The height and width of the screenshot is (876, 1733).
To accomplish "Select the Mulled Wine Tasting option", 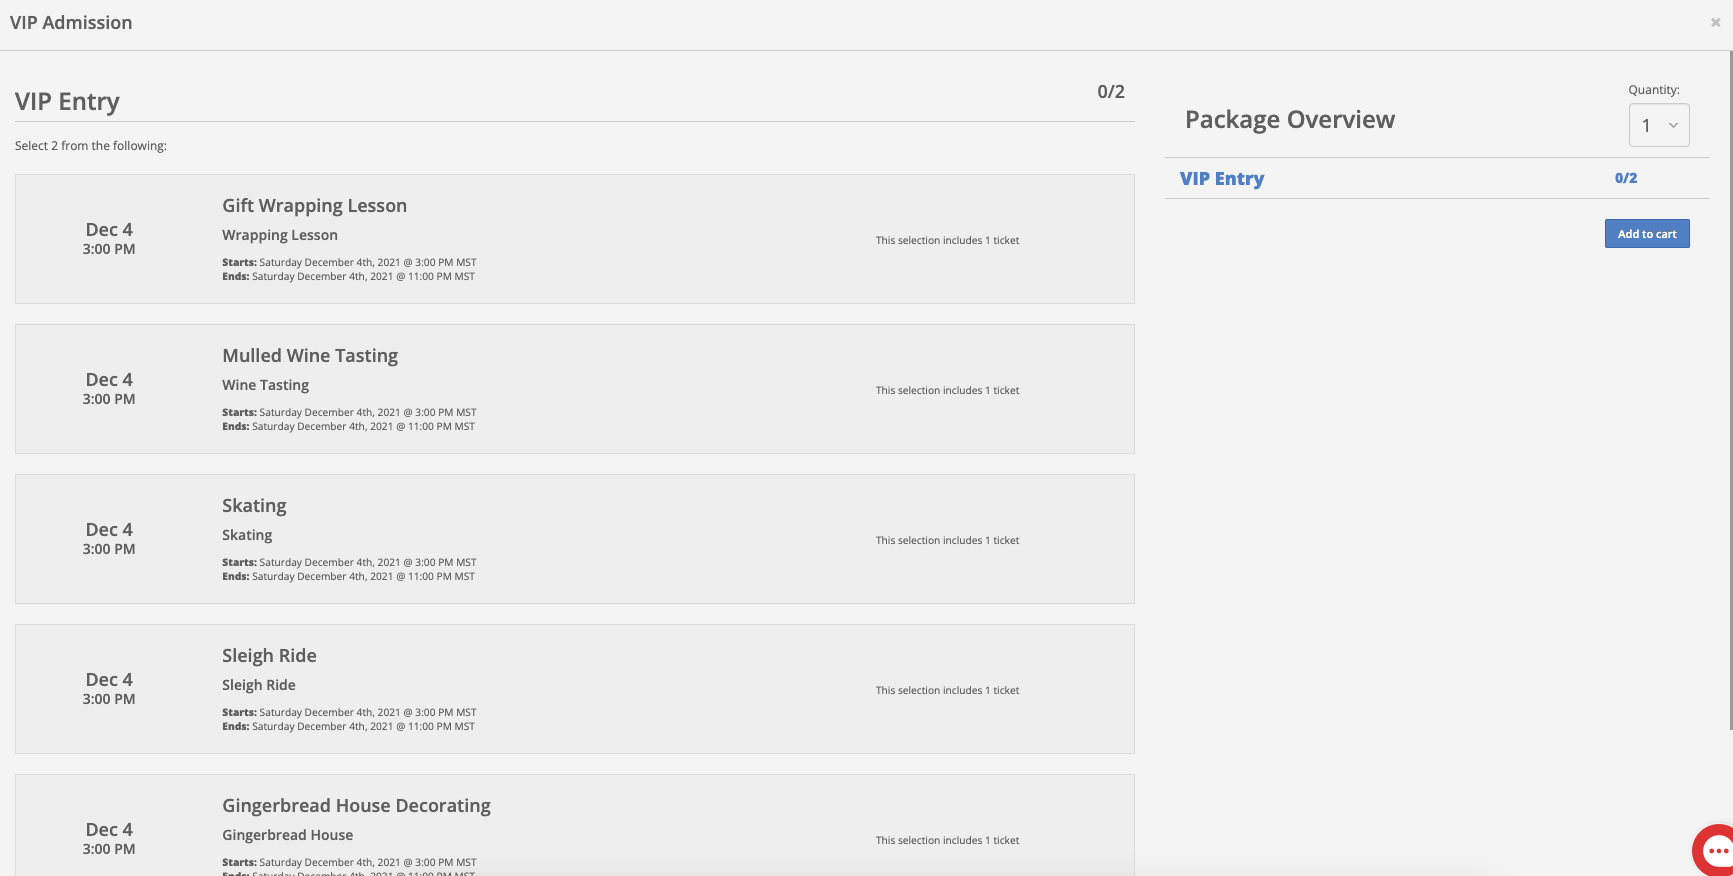I will 575,389.
